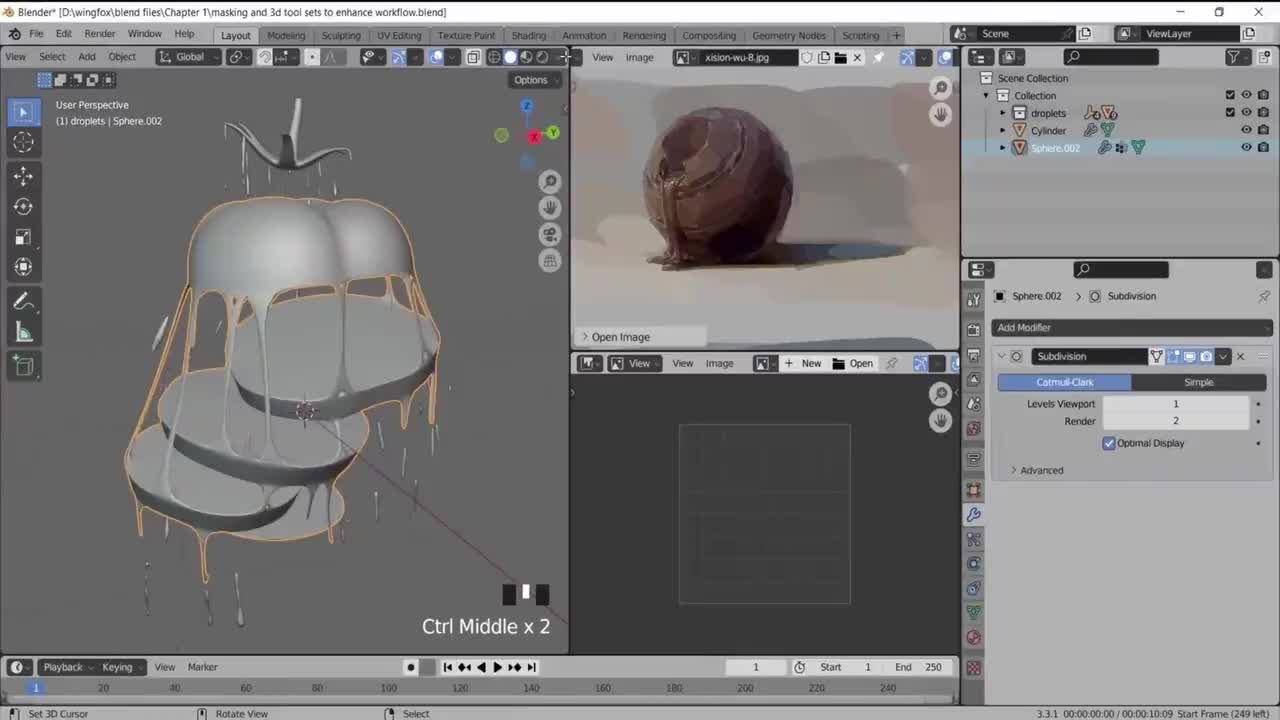Screen dimensions: 1280x720
Task: Switch to the Sculpting workspace tab
Action: tap(341, 35)
